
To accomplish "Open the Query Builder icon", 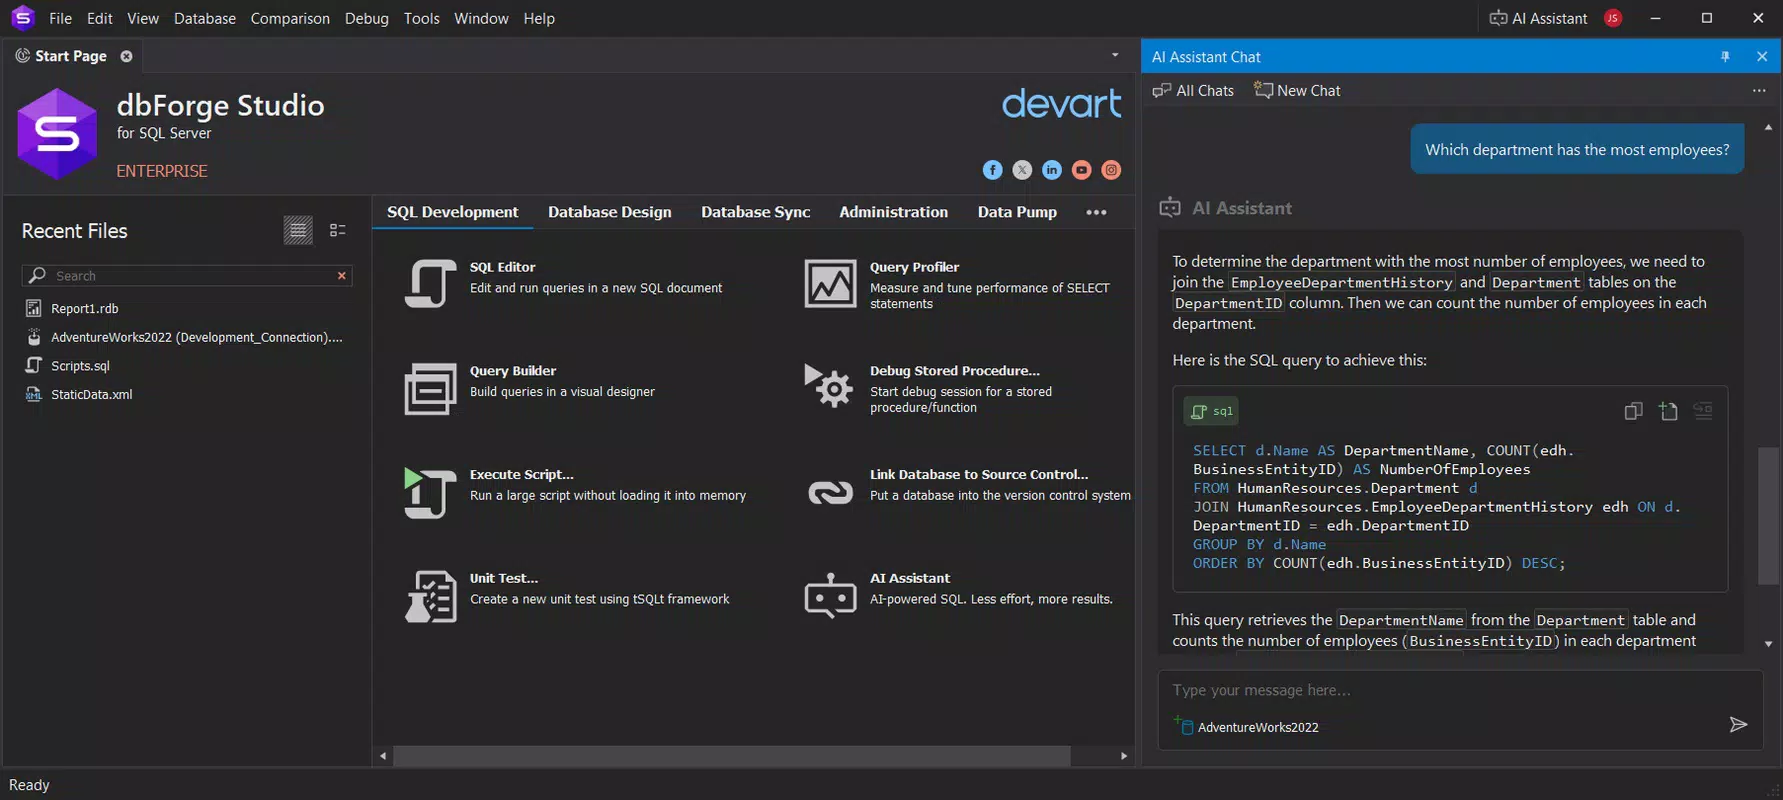I will point(430,389).
